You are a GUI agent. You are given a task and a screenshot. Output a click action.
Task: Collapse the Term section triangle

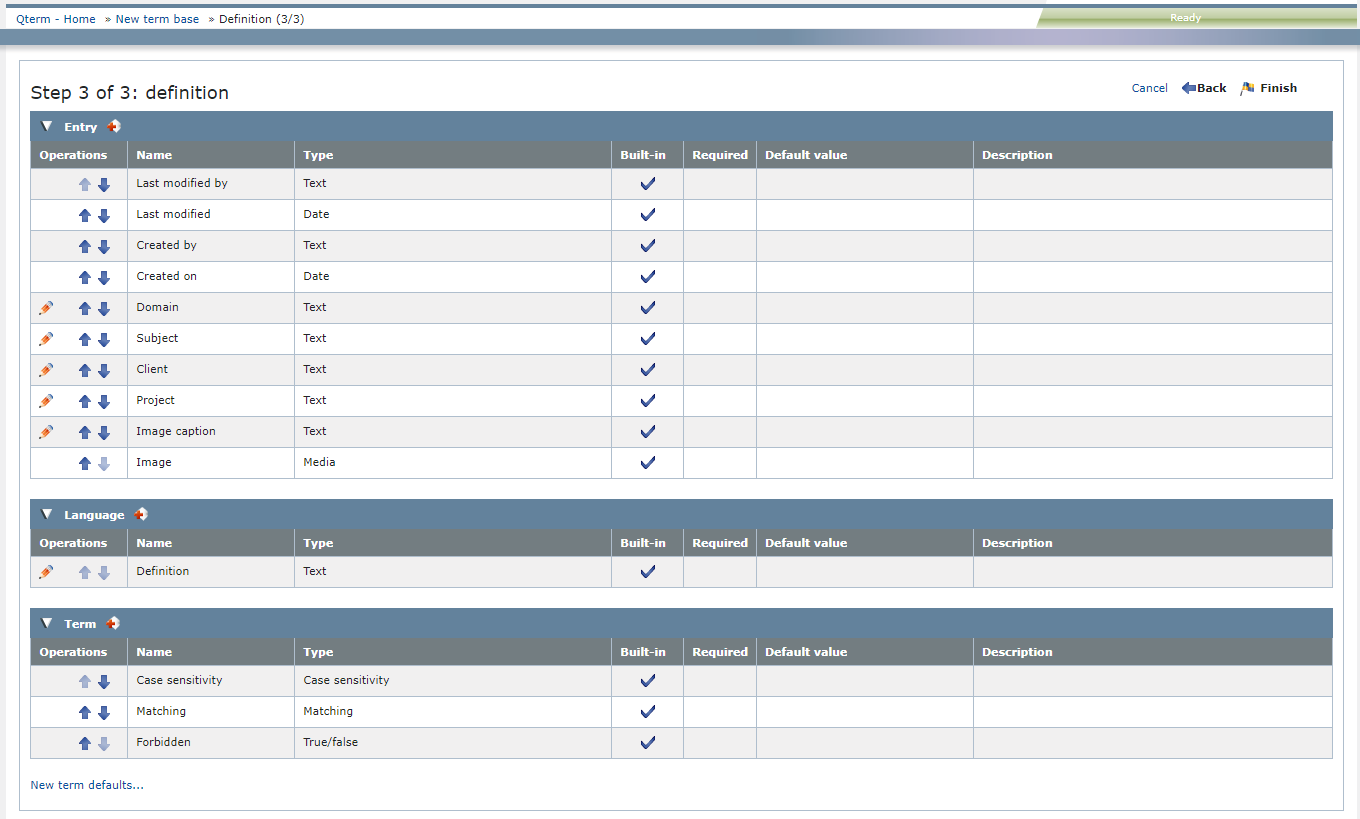pyautogui.click(x=46, y=622)
